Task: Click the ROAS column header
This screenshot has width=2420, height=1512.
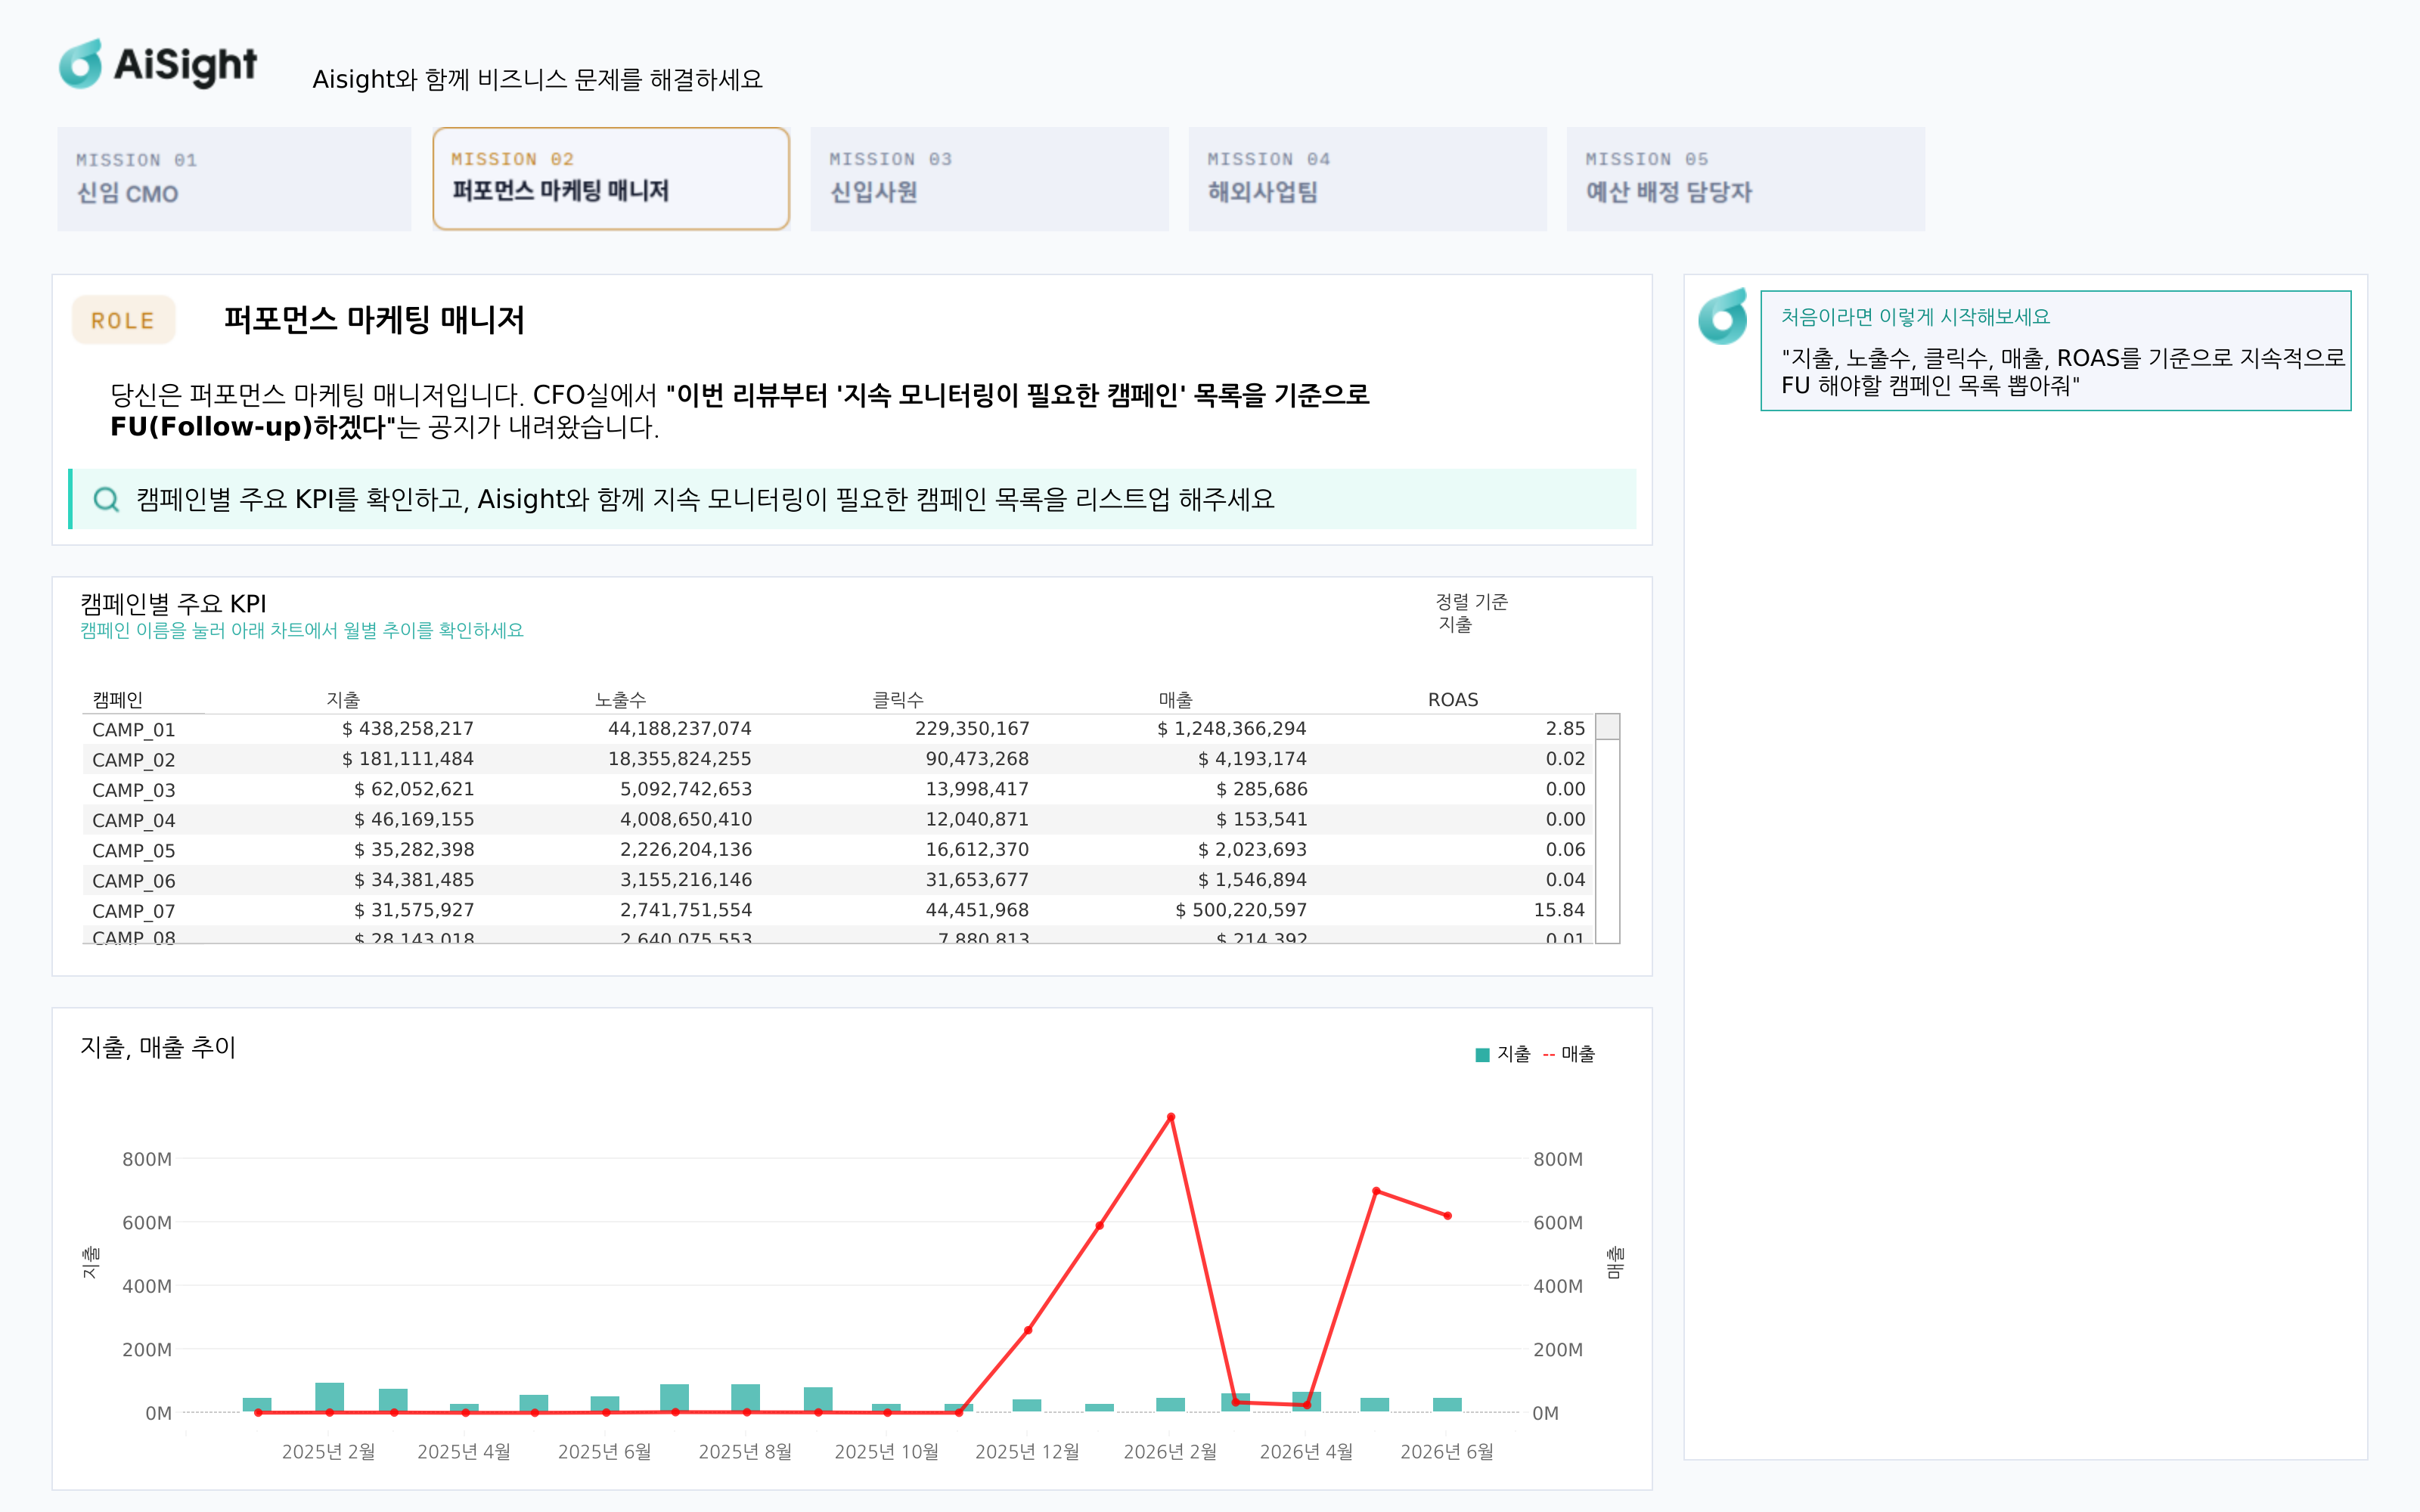Action: coord(1452,700)
